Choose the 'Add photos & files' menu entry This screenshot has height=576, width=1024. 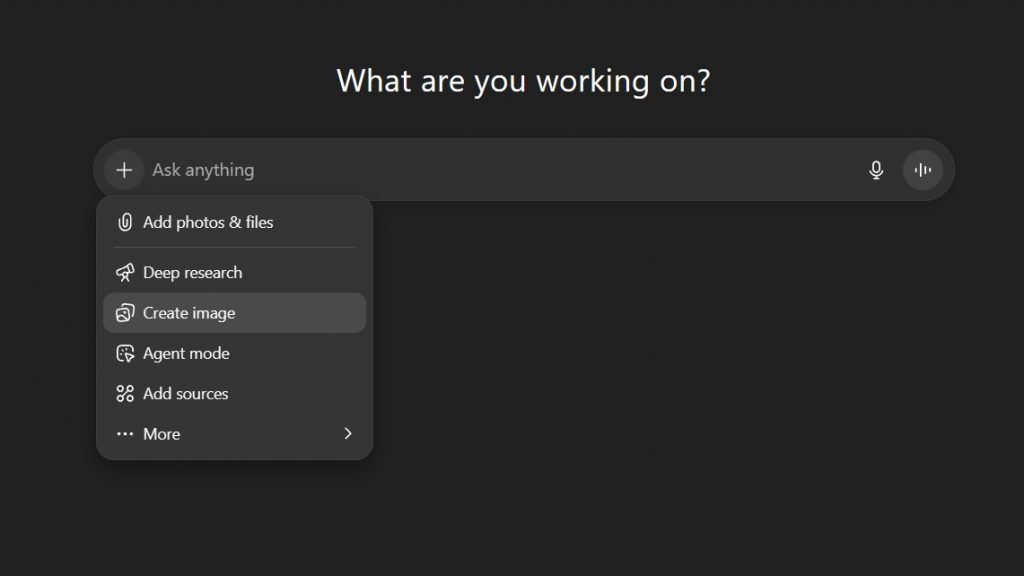point(208,222)
